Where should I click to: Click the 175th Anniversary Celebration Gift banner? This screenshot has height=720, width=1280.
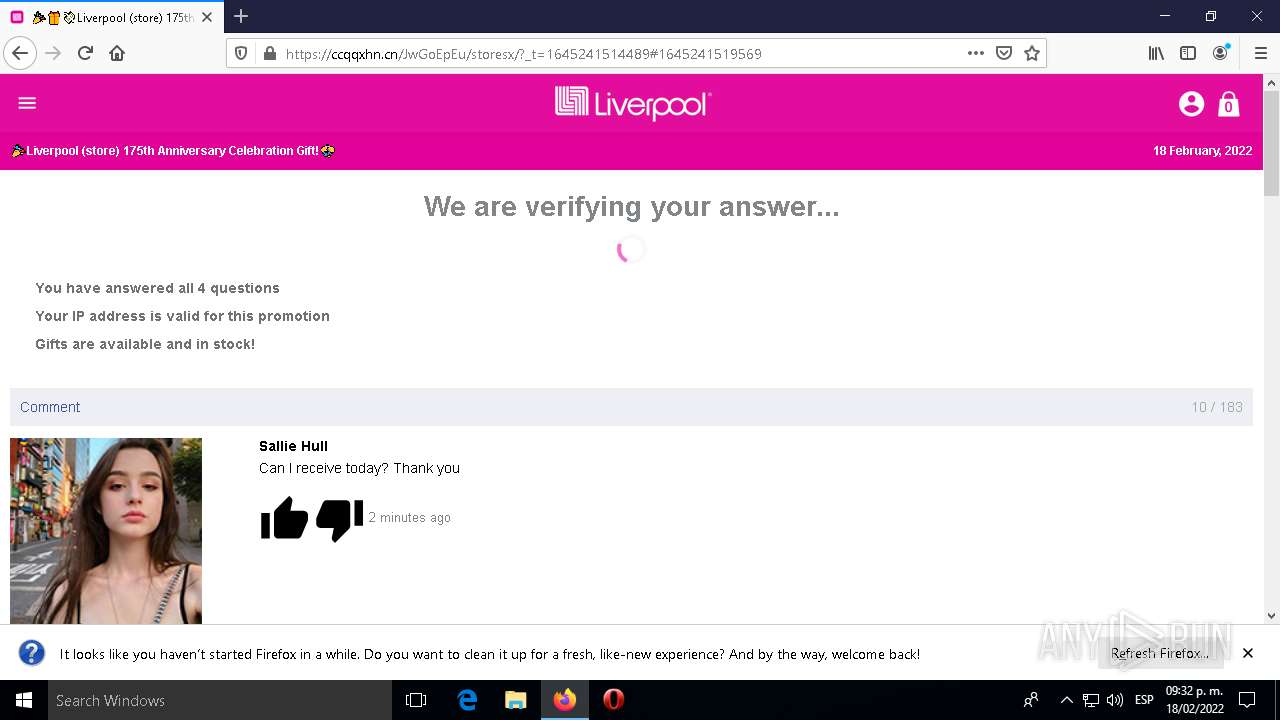point(173,151)
